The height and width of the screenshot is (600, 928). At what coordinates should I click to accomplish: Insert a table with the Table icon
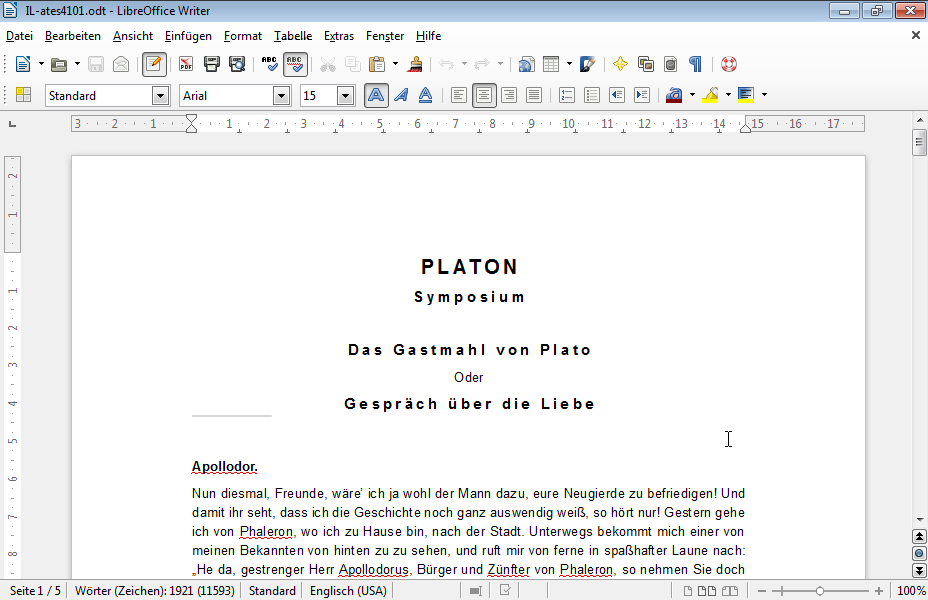click(x=551, y=64)
